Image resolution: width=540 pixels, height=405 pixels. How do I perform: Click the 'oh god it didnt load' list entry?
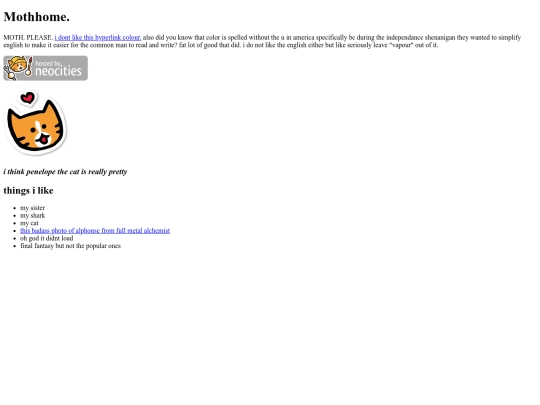pos(47,238)
